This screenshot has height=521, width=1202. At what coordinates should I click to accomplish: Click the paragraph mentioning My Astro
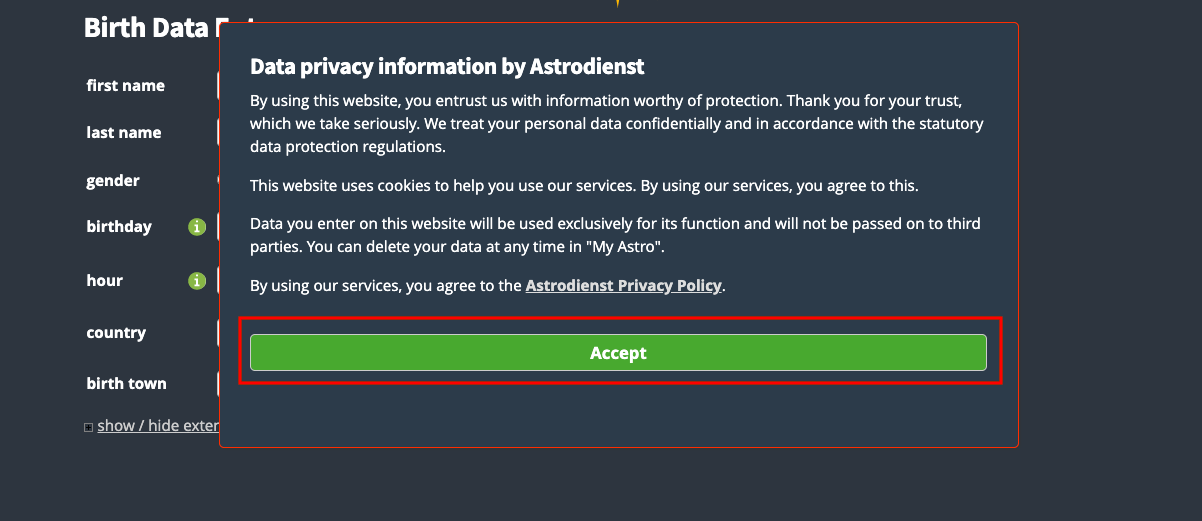click(614, 233)
